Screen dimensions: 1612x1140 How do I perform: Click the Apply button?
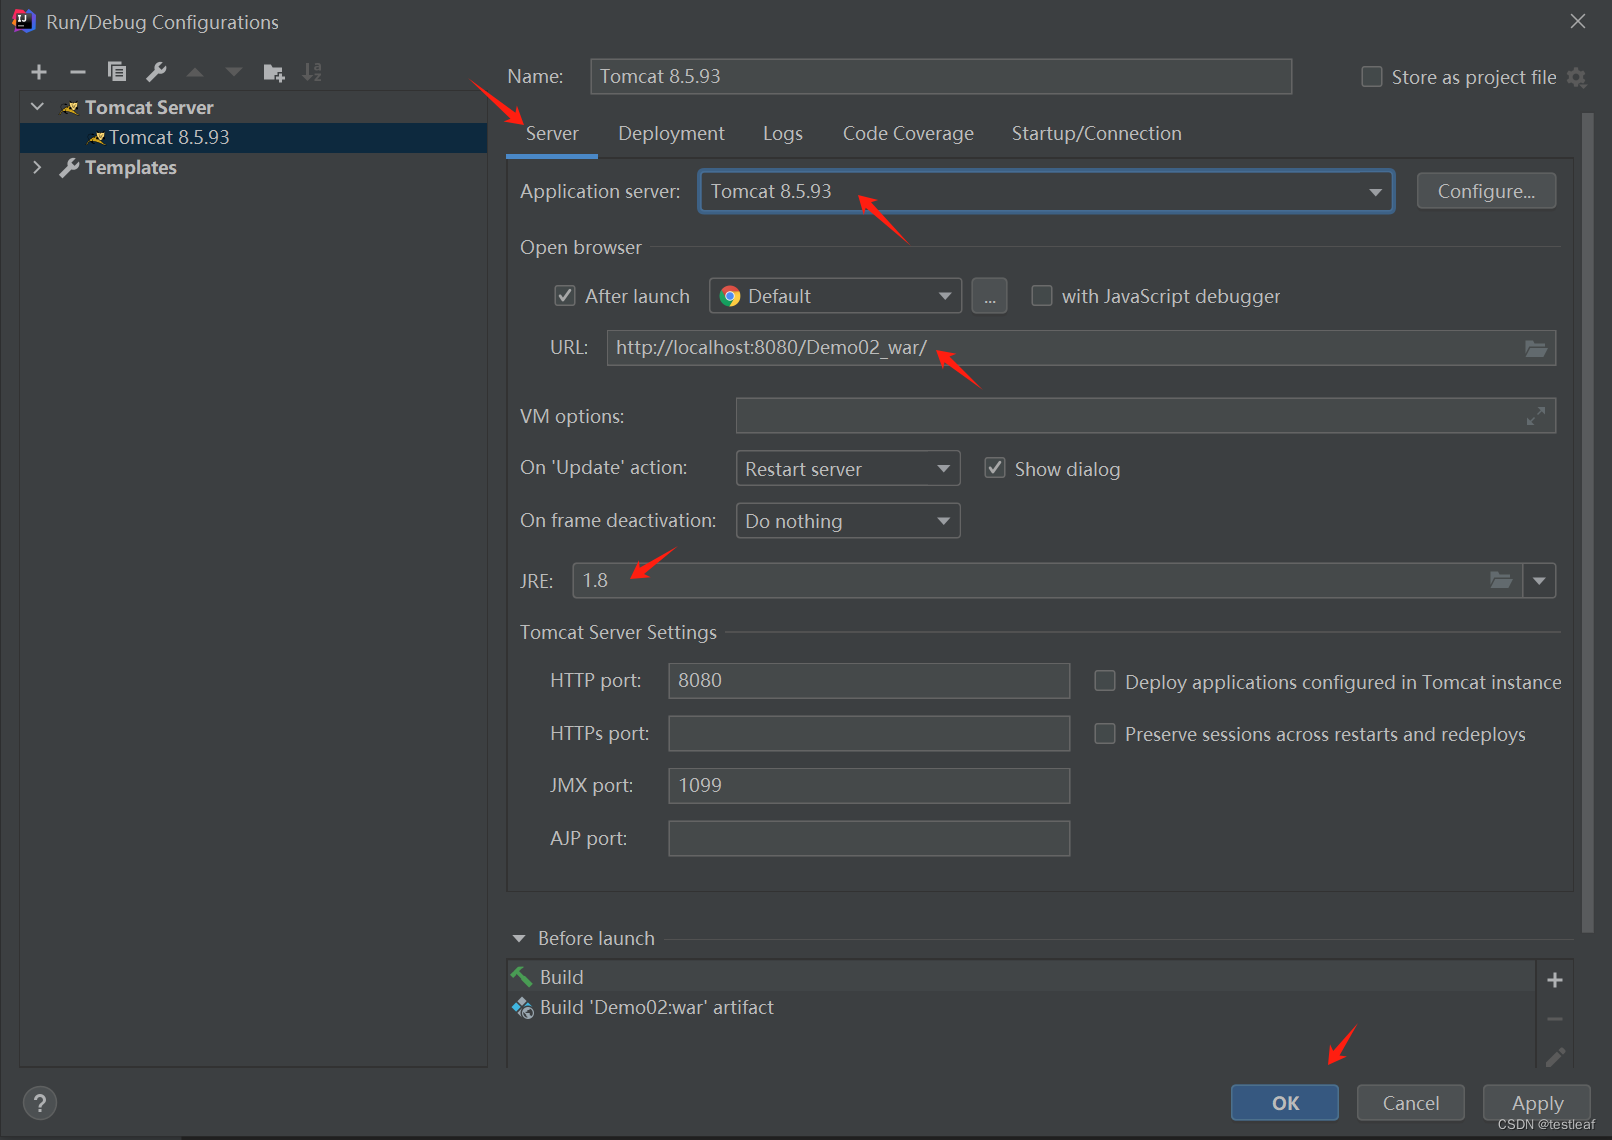[x=1537, y=1103]
